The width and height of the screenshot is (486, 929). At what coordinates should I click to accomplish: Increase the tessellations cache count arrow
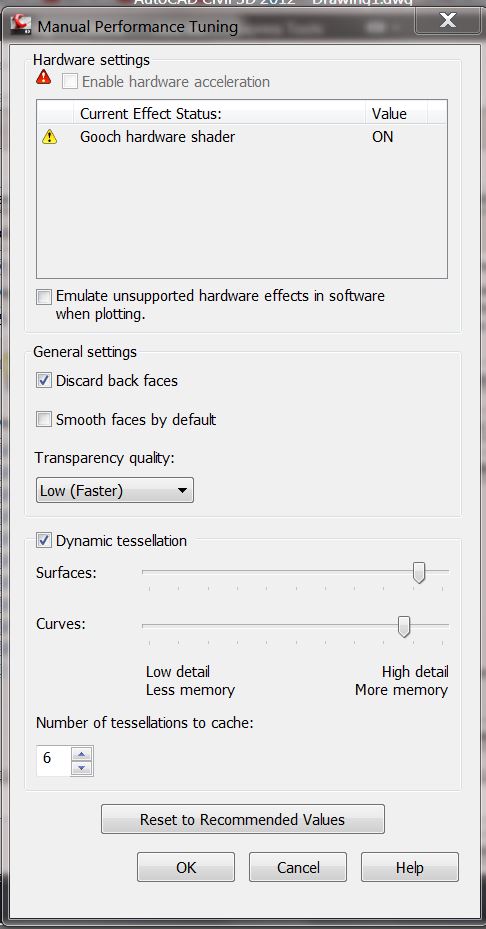tap(82, 754)
